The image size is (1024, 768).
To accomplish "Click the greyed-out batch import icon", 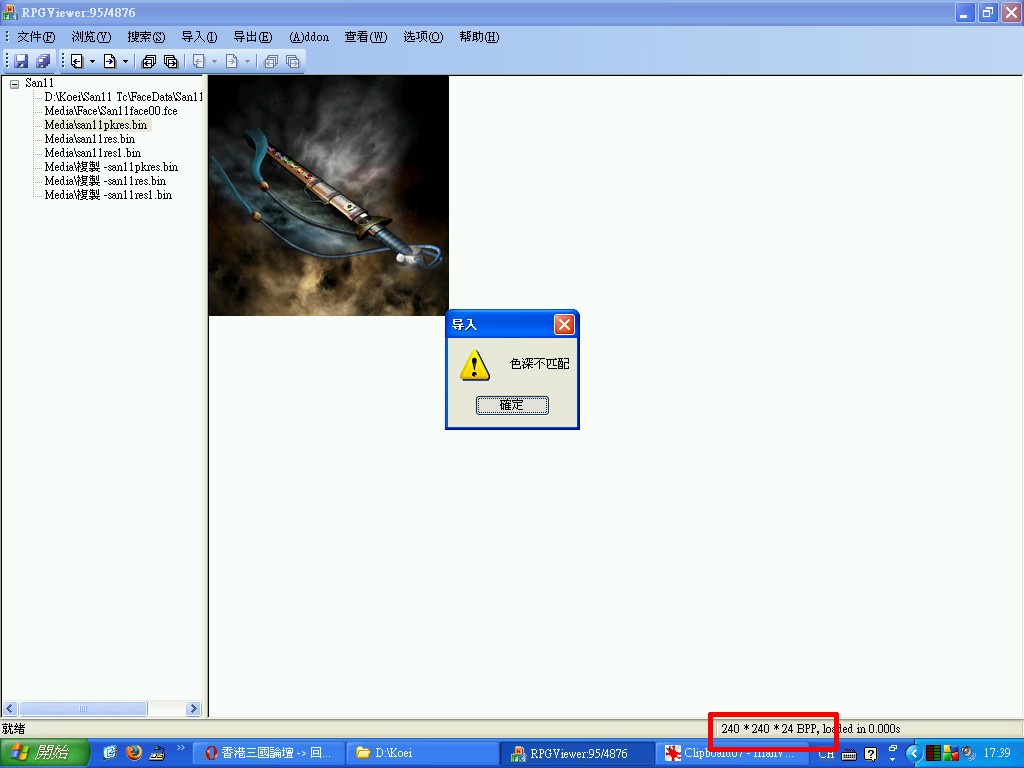I will click(x=271, y=61).
